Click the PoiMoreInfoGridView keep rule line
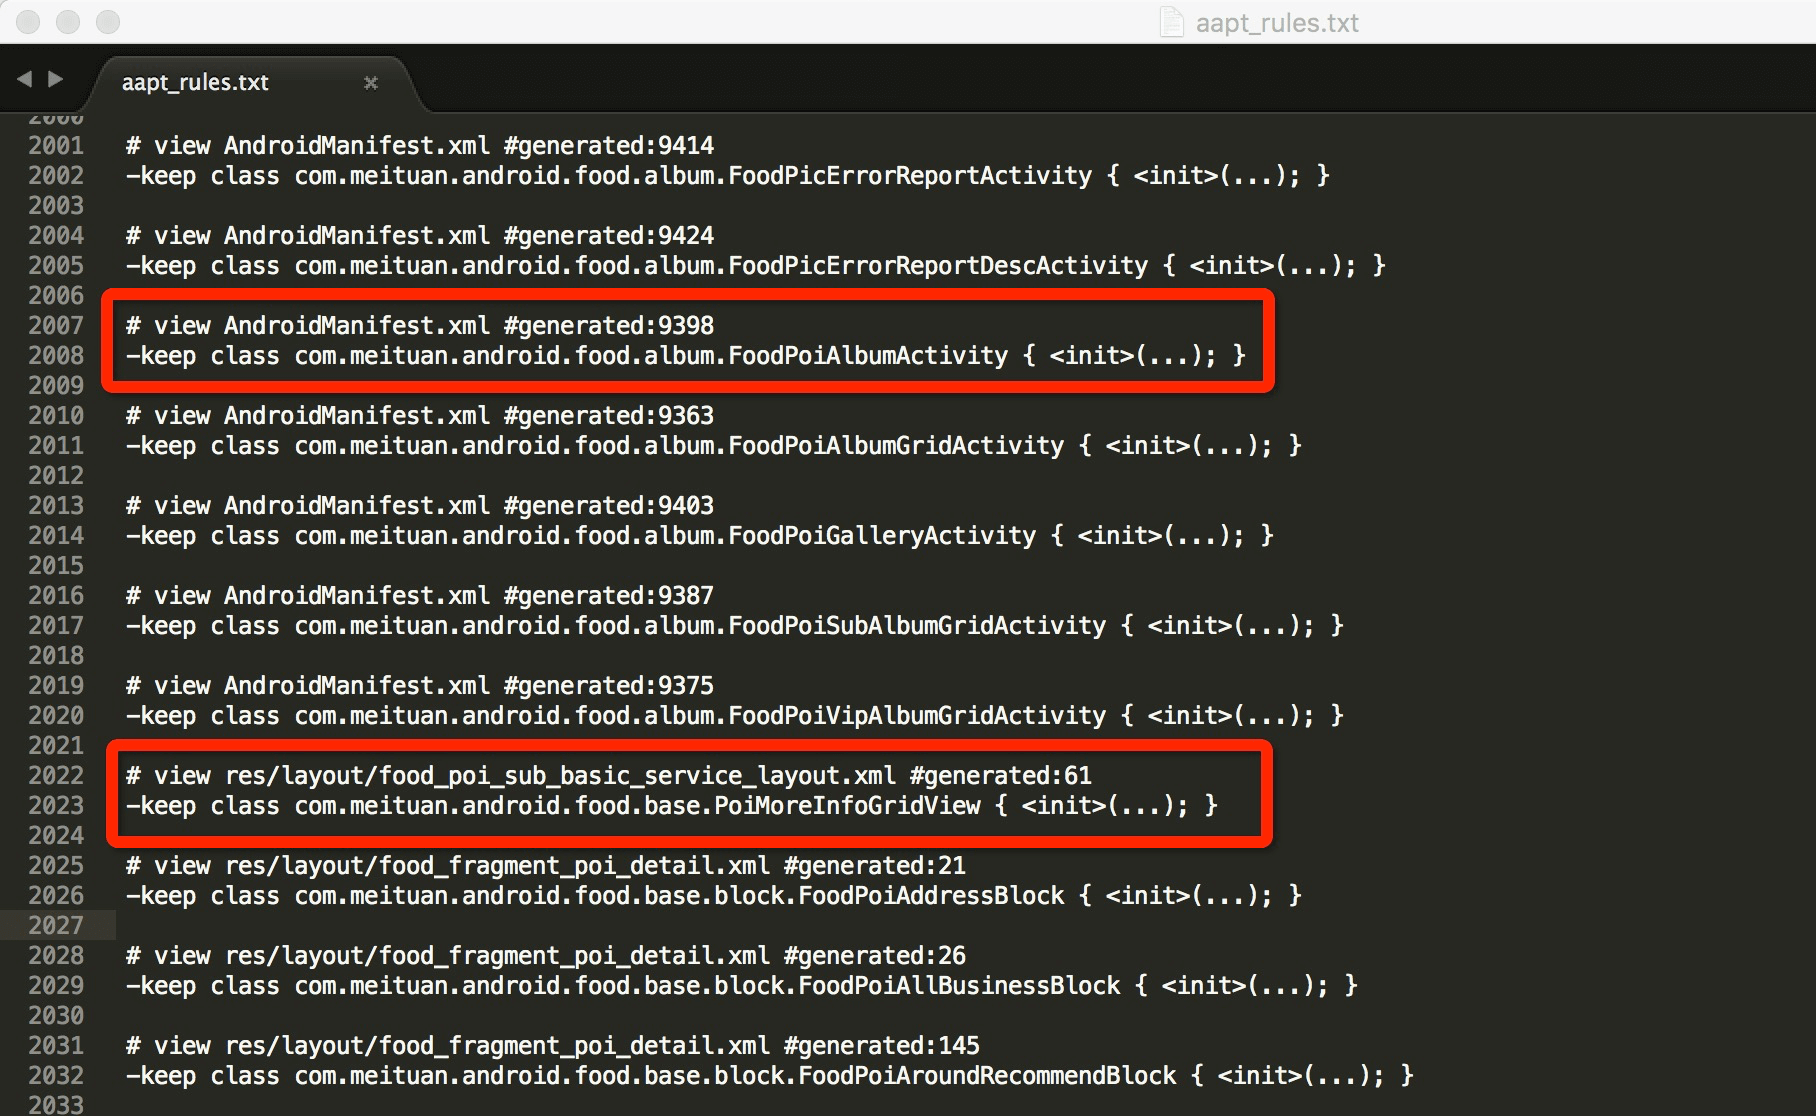 click(x=672, y=806)
